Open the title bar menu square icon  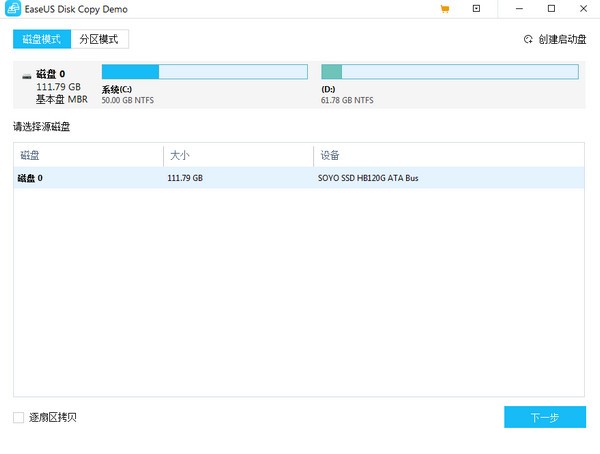(x=476, y=8)
